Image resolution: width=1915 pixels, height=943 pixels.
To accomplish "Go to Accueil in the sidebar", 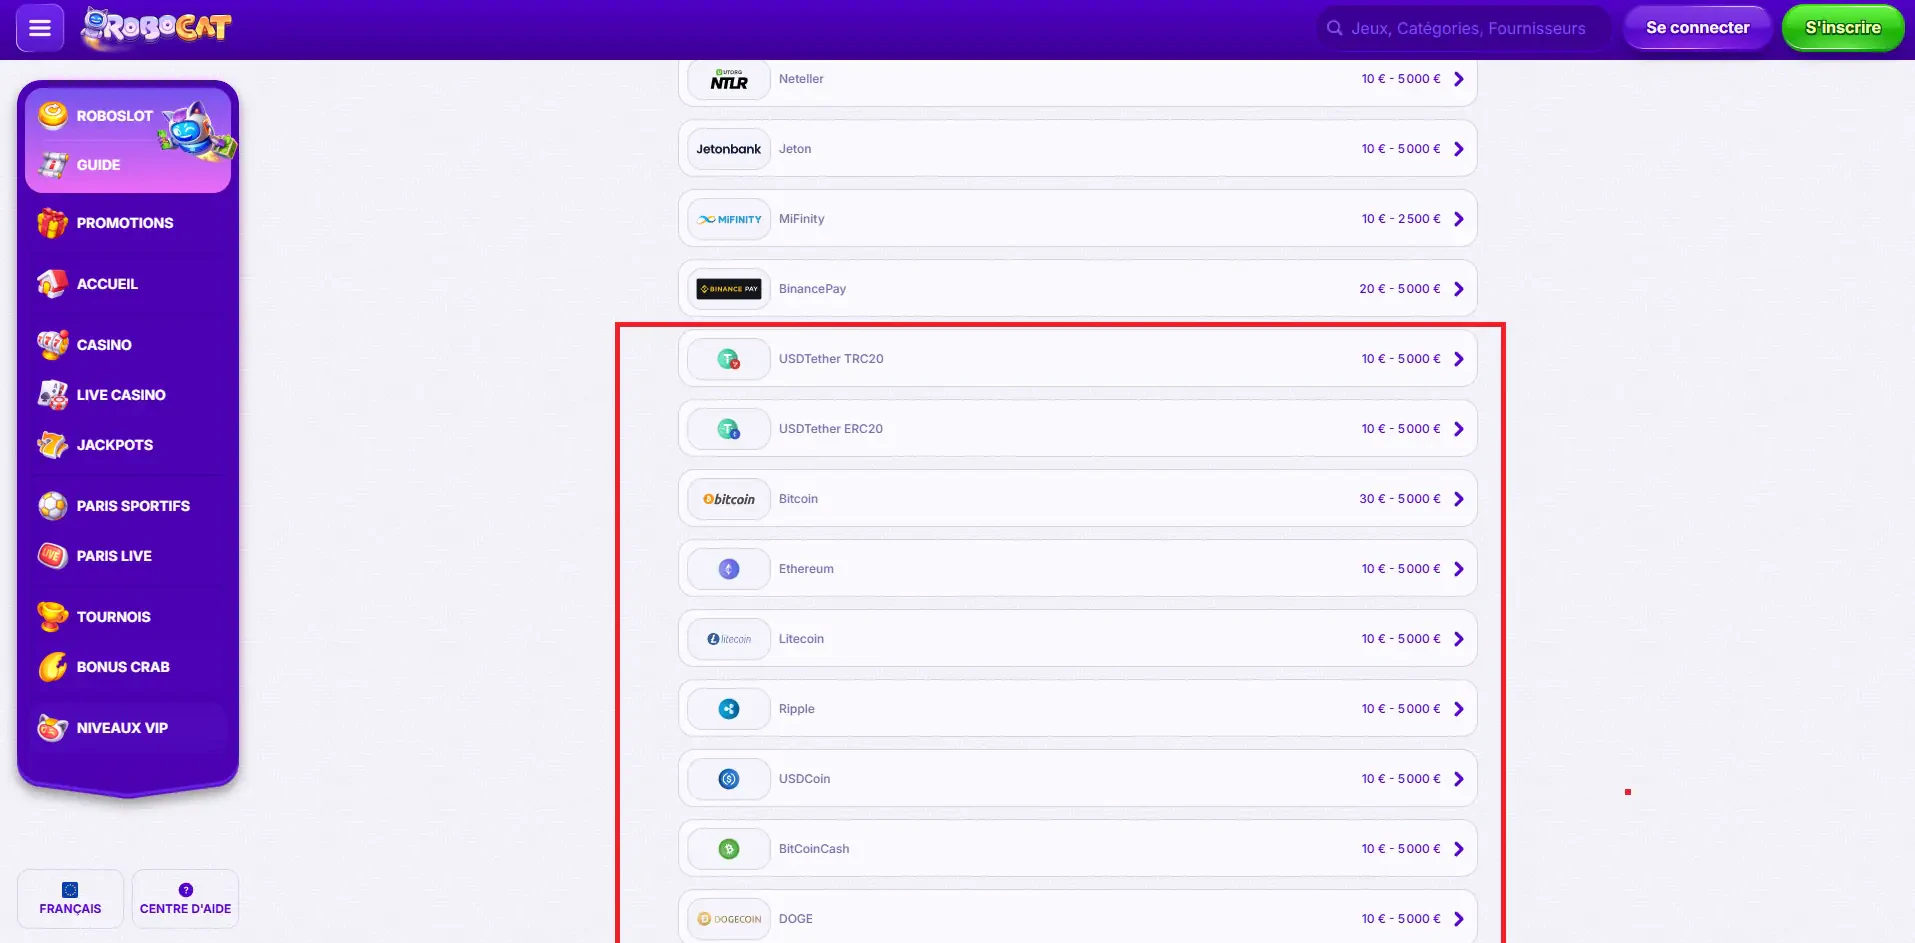I will [x=107, y=284].
